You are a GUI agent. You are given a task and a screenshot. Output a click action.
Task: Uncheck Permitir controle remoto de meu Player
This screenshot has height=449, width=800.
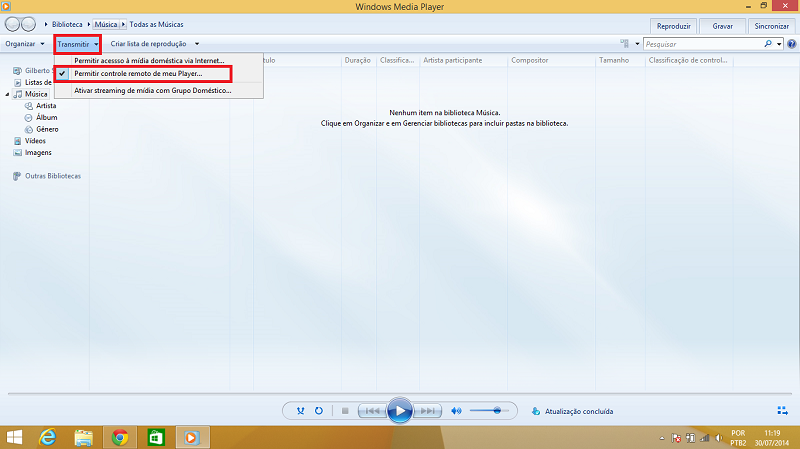(138, 74)
